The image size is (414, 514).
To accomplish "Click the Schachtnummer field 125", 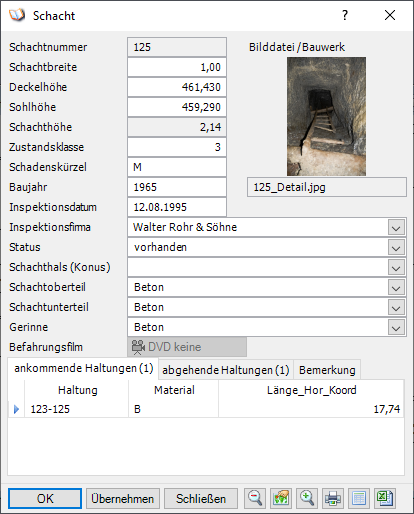I will pos(177,47).
